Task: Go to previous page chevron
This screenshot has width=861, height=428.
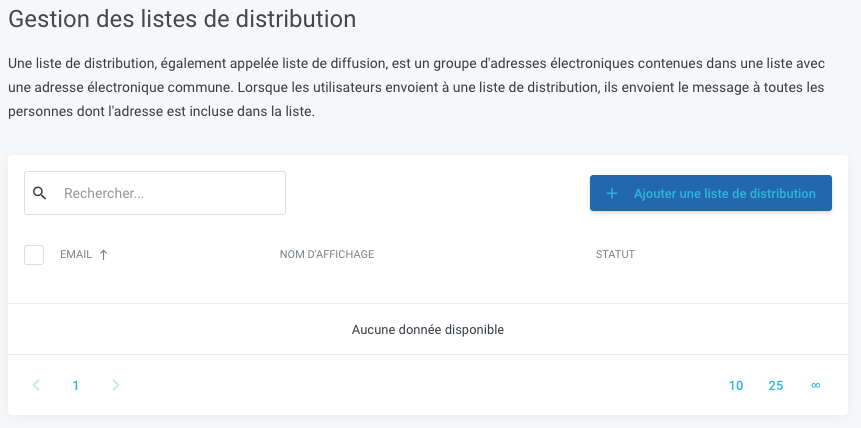Action: tap(36, 385)
